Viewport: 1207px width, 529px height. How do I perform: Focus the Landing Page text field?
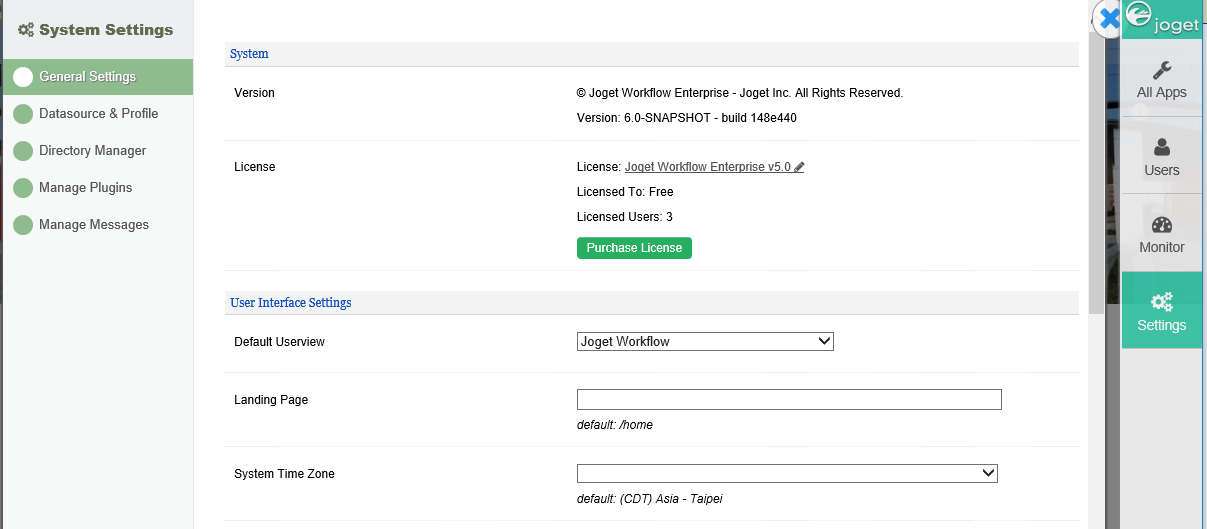(789, 400)
